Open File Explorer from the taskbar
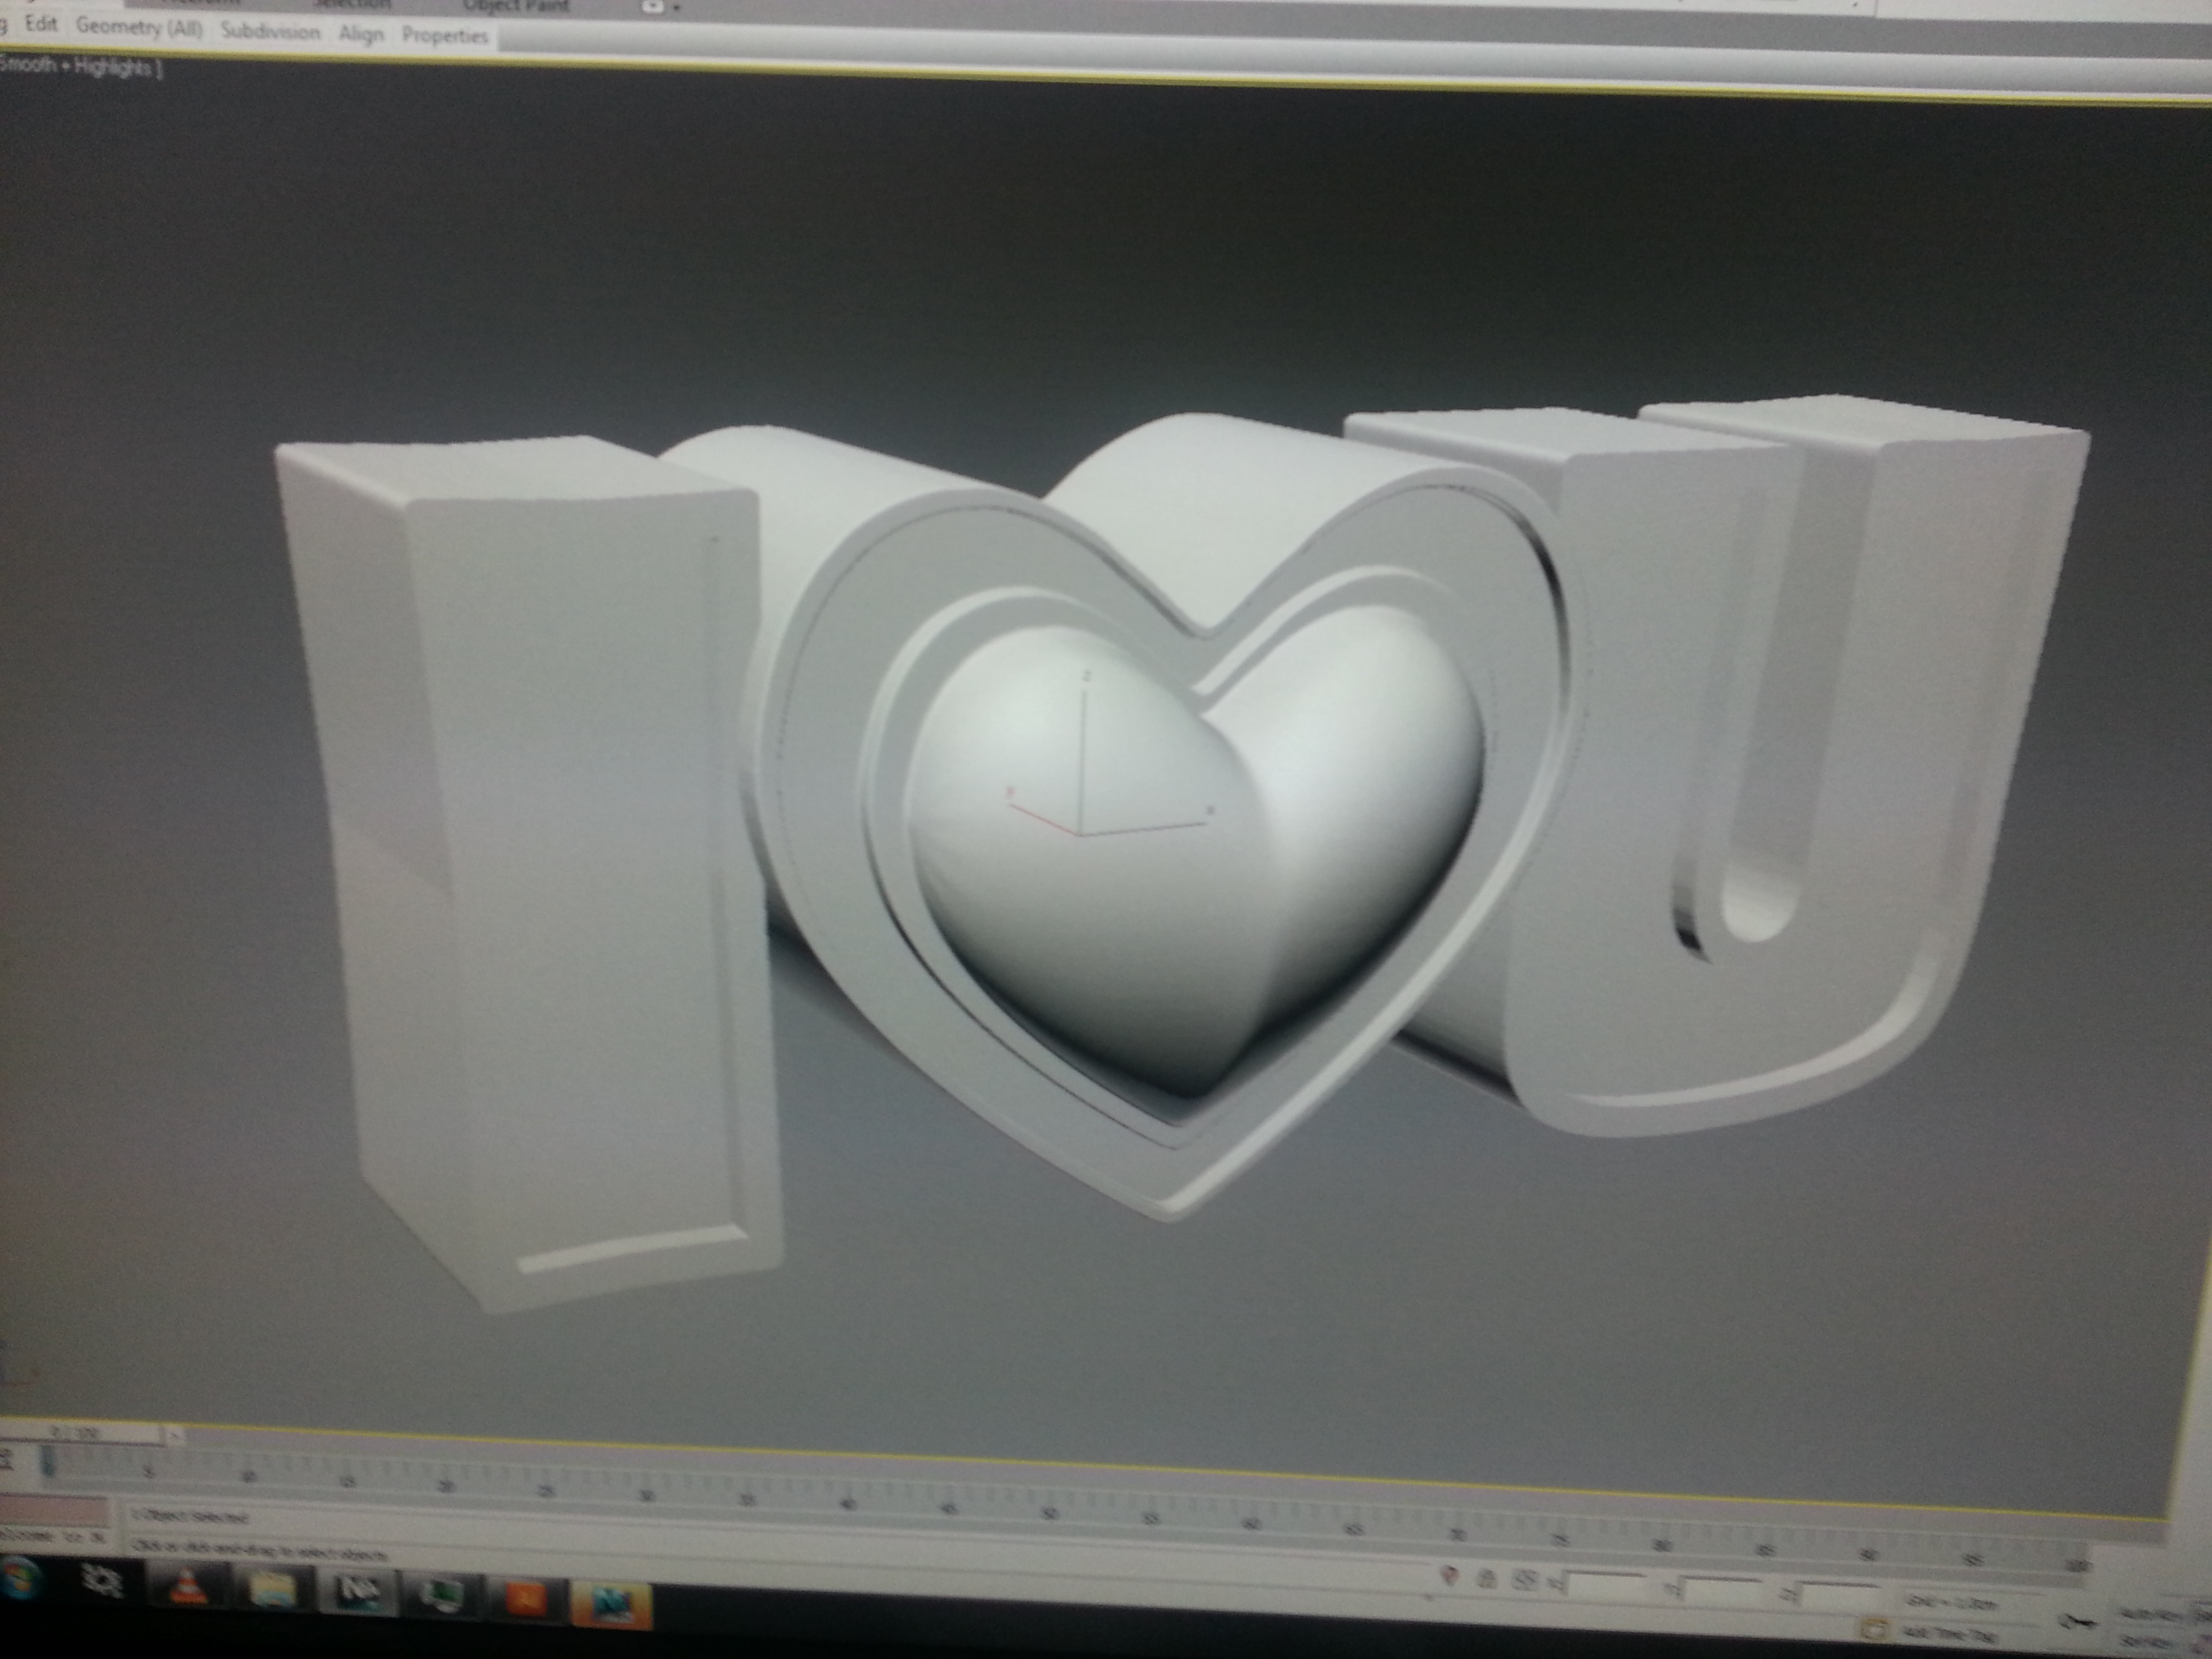2212x1659 pixels. click(272, 1589)
